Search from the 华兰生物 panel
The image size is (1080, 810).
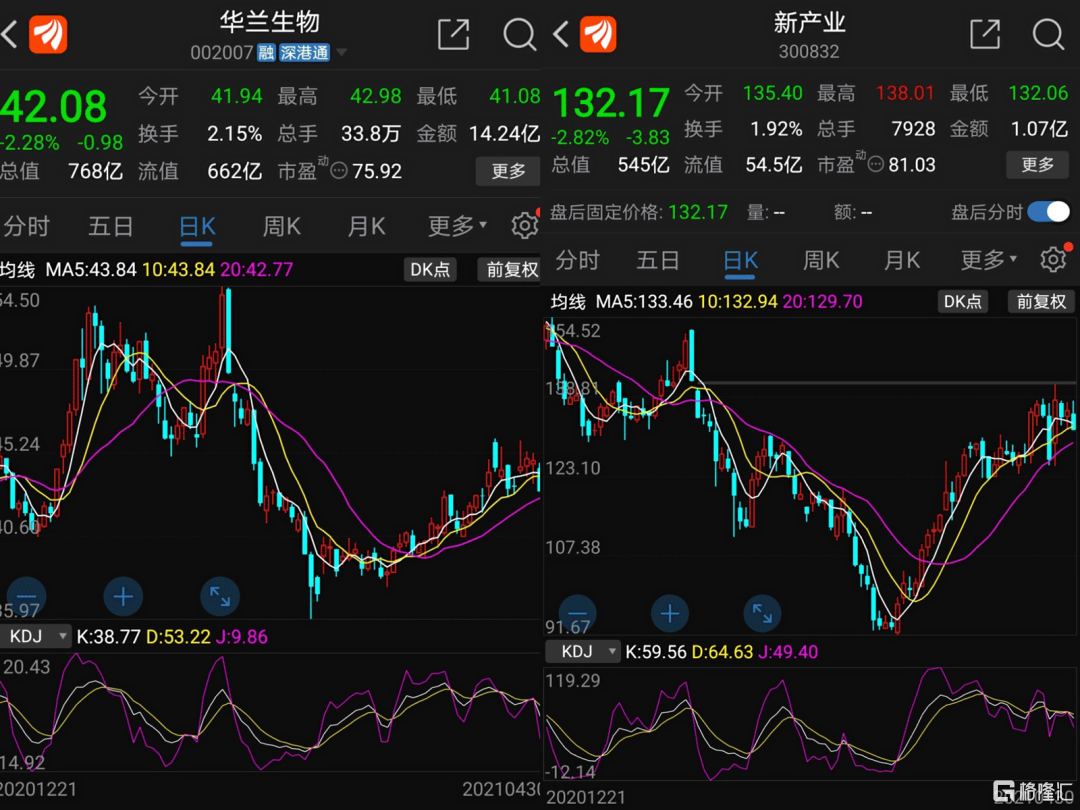click(519, 34)
